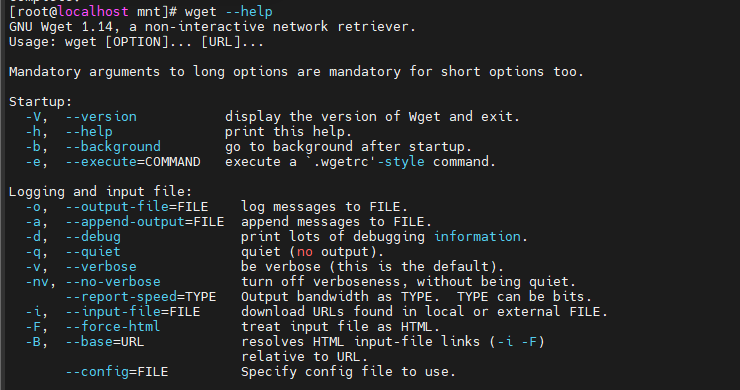The image size is (740, 390).
Task: Click the --quiet option text
Action: [x=93, y=252]
